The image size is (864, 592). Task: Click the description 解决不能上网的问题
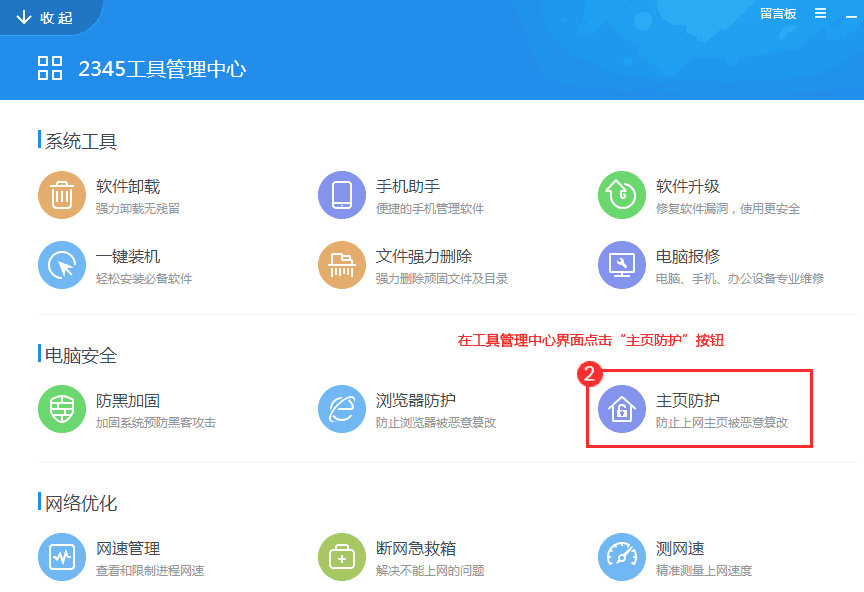point(430,571)
